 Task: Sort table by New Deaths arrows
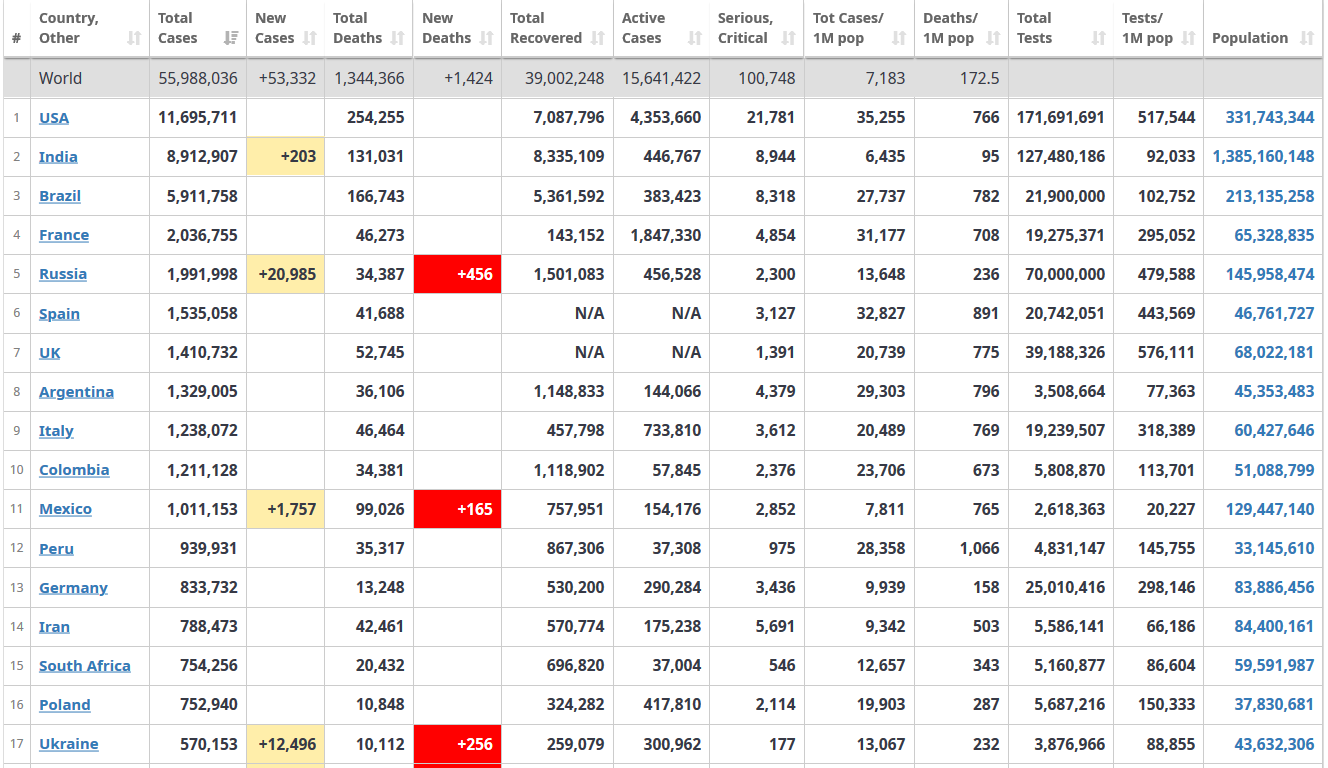click(487, 38)
